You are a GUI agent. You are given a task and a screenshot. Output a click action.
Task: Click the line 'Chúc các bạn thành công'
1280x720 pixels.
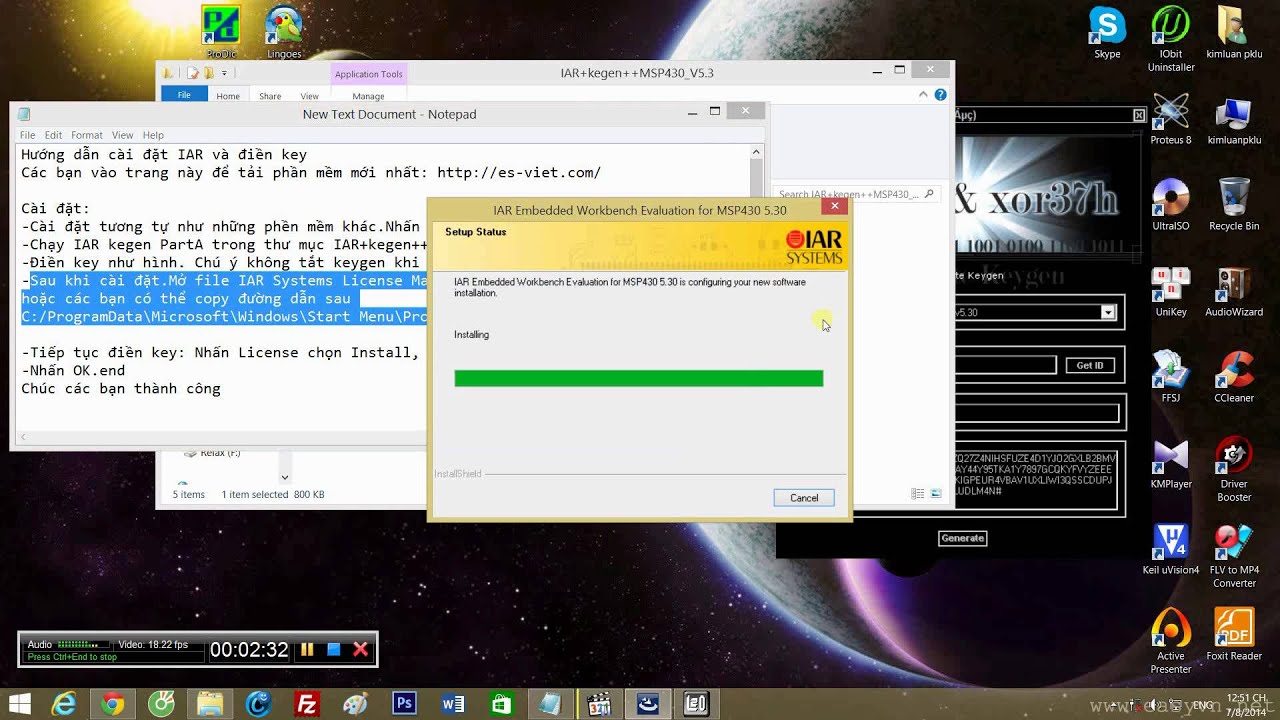point(121,389)
